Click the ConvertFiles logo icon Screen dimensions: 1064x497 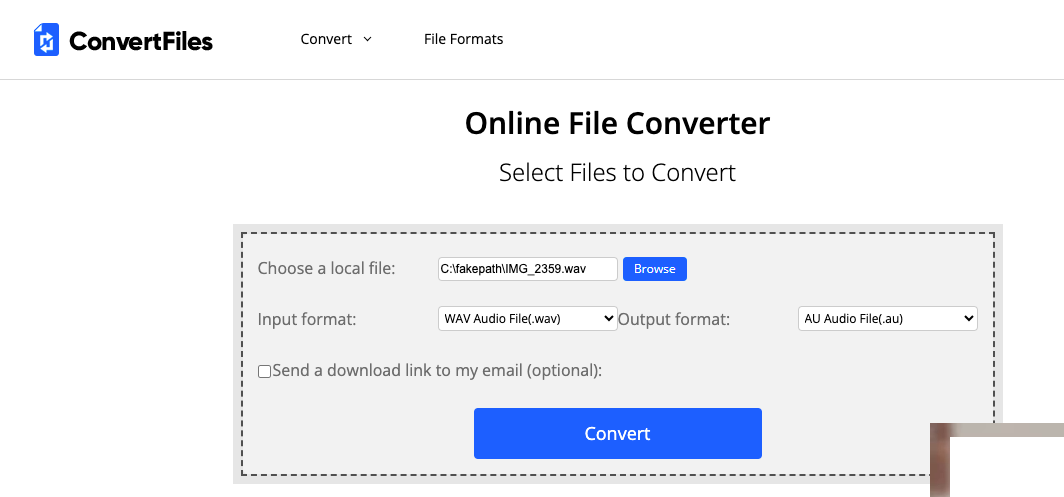click(x=46, y=40)
